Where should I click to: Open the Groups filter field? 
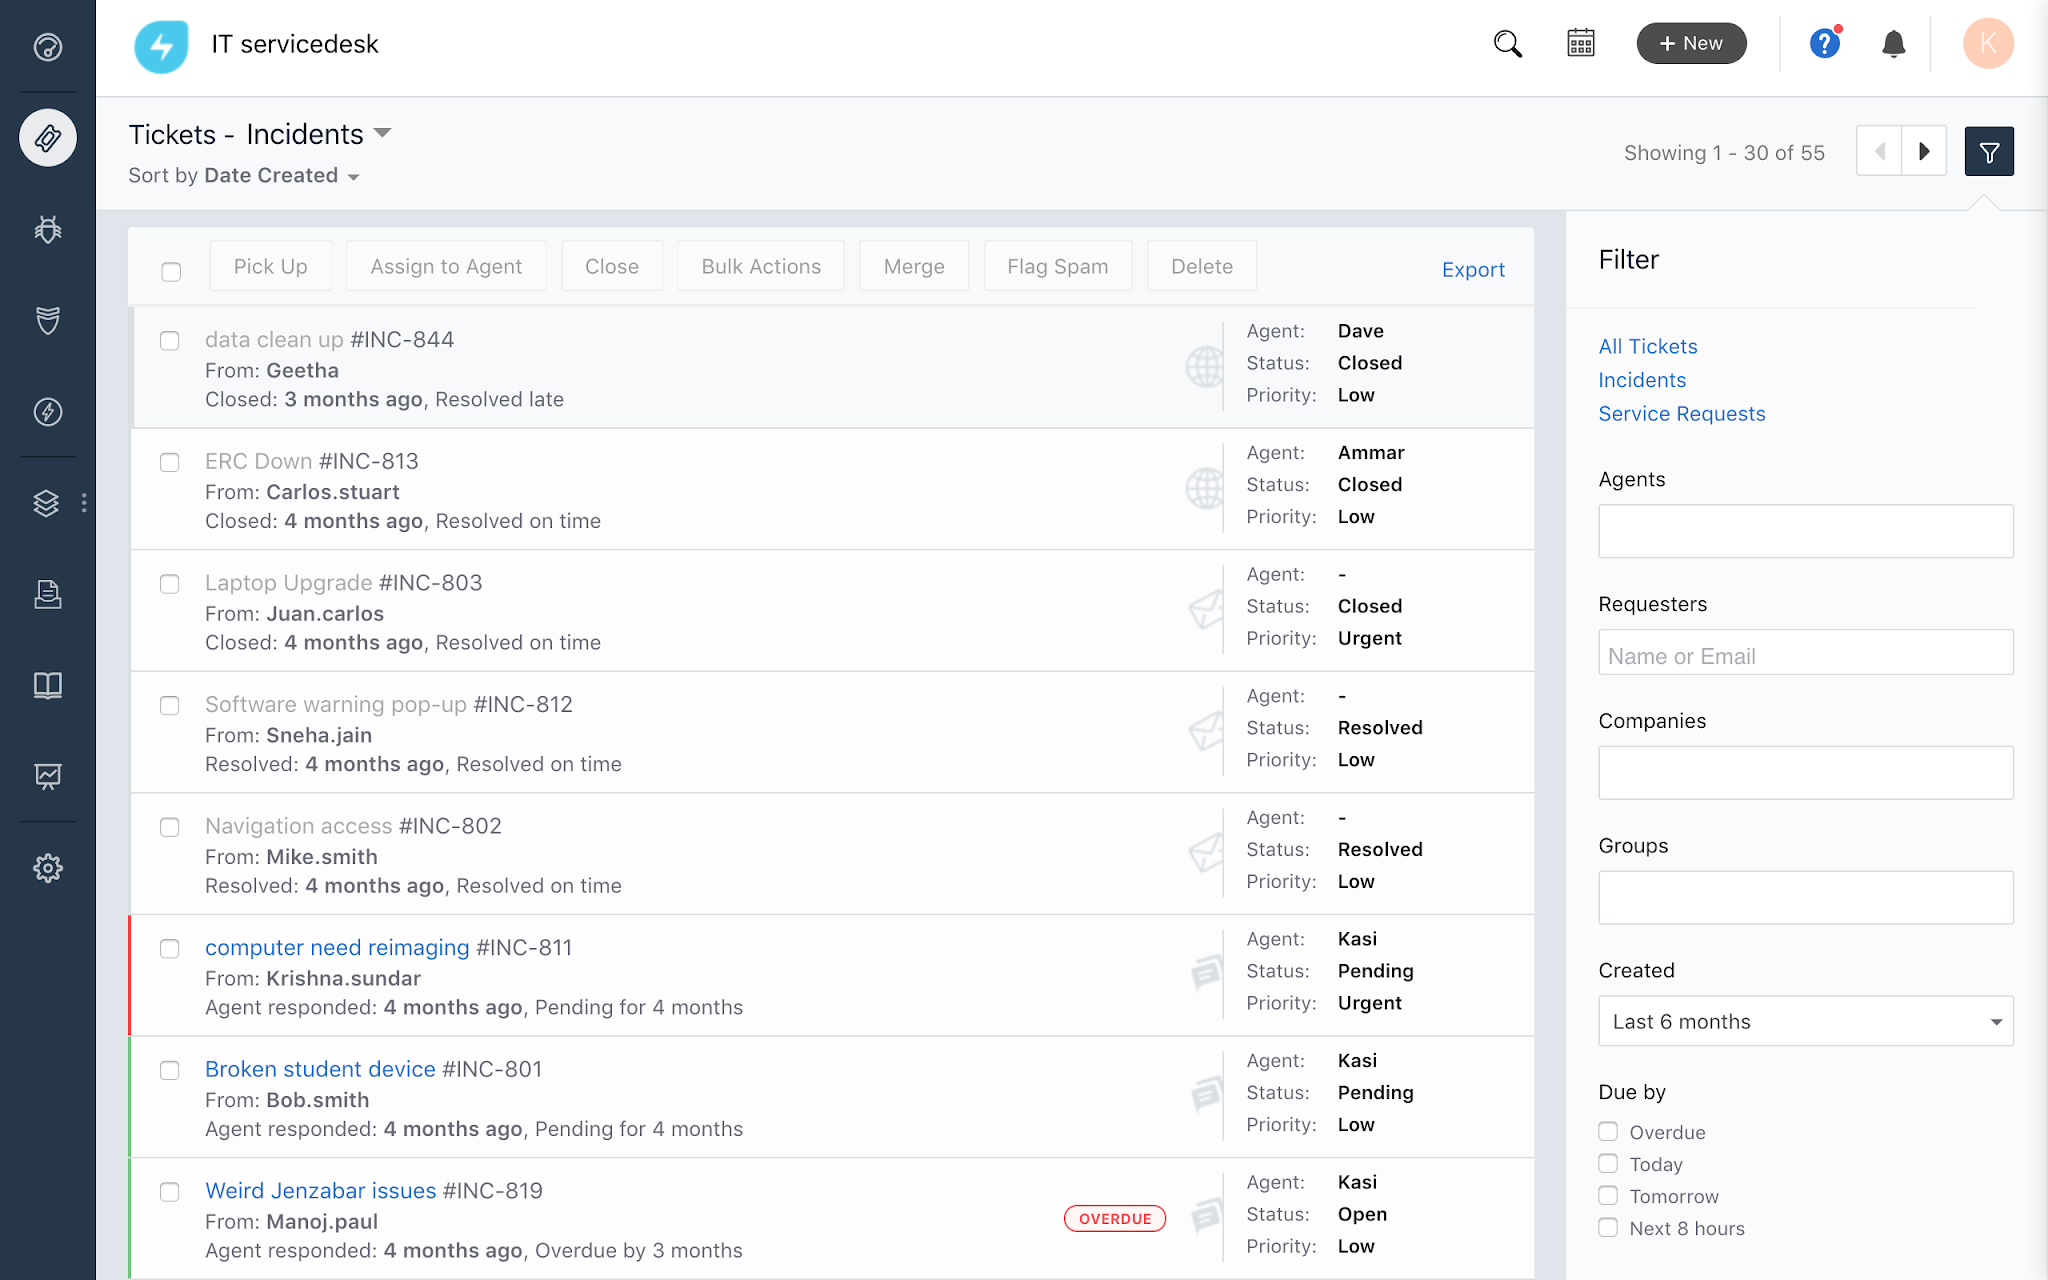1805,897
